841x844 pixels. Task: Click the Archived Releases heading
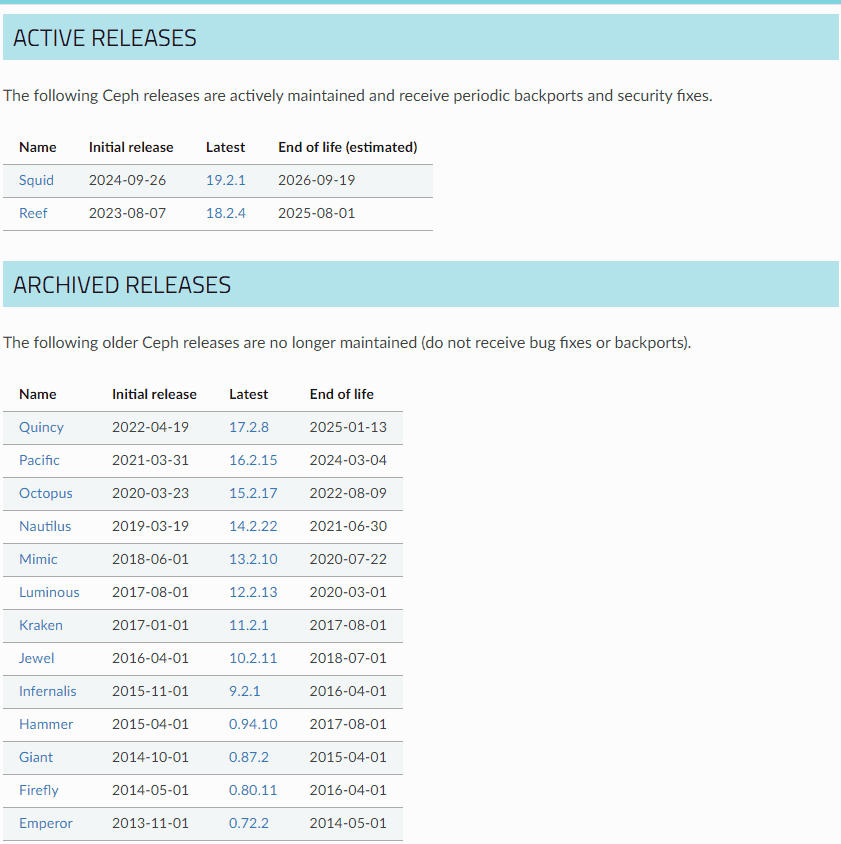pyautogui.click(x=122, y=285)
